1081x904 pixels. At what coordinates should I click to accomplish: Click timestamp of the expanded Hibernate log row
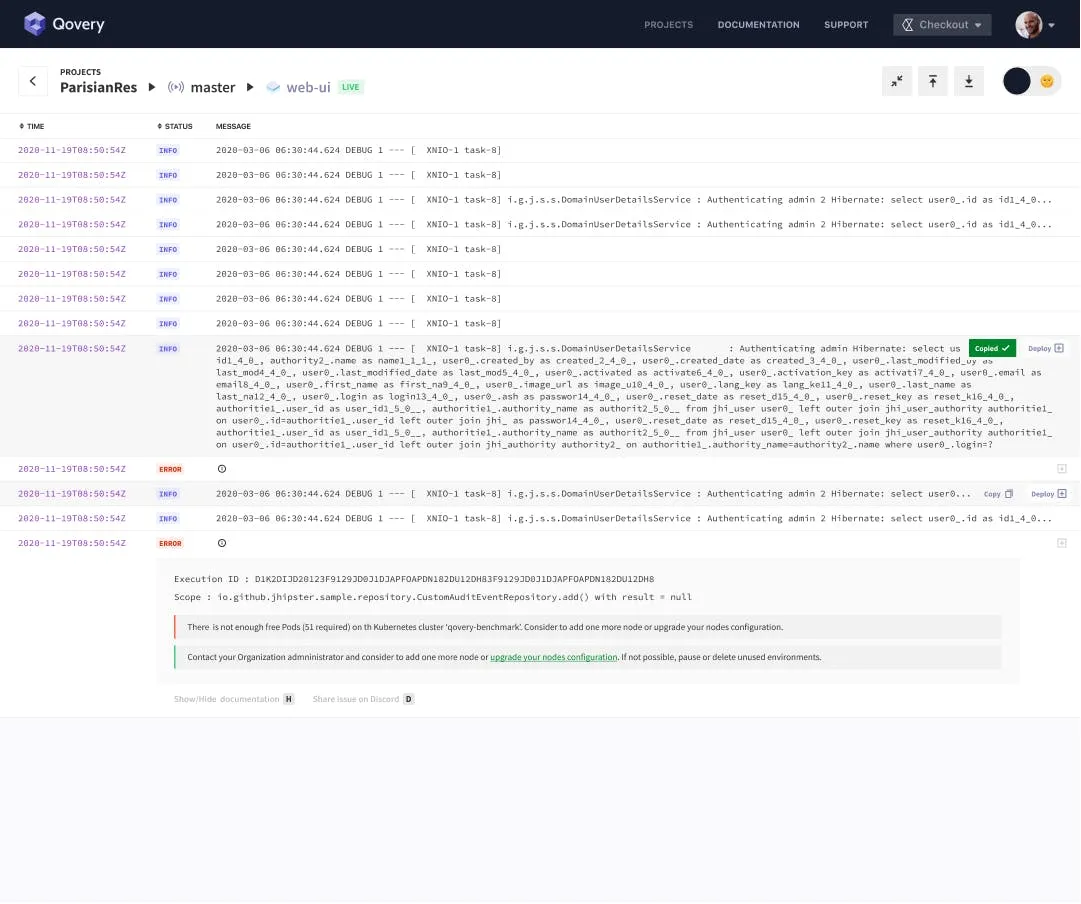(x=72, y=349)
